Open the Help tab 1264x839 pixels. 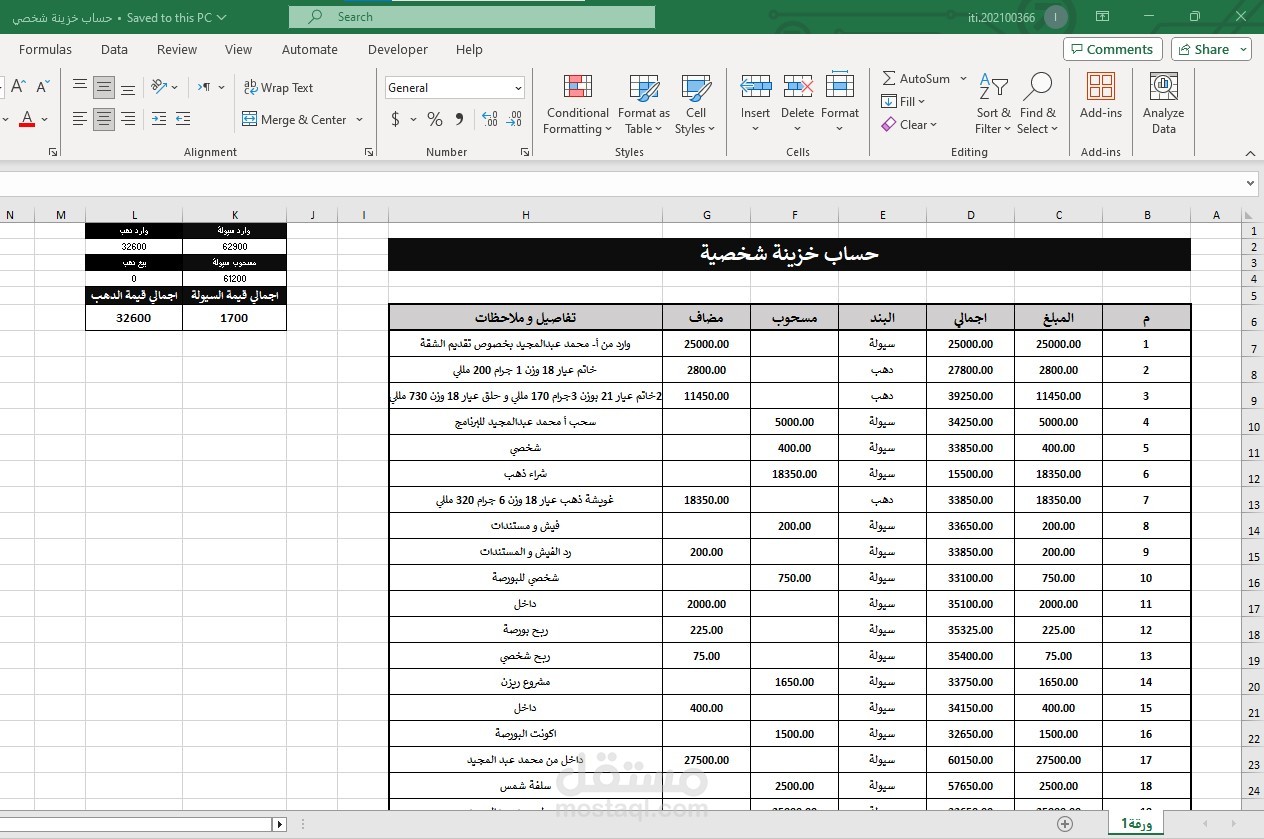[469, 49]
